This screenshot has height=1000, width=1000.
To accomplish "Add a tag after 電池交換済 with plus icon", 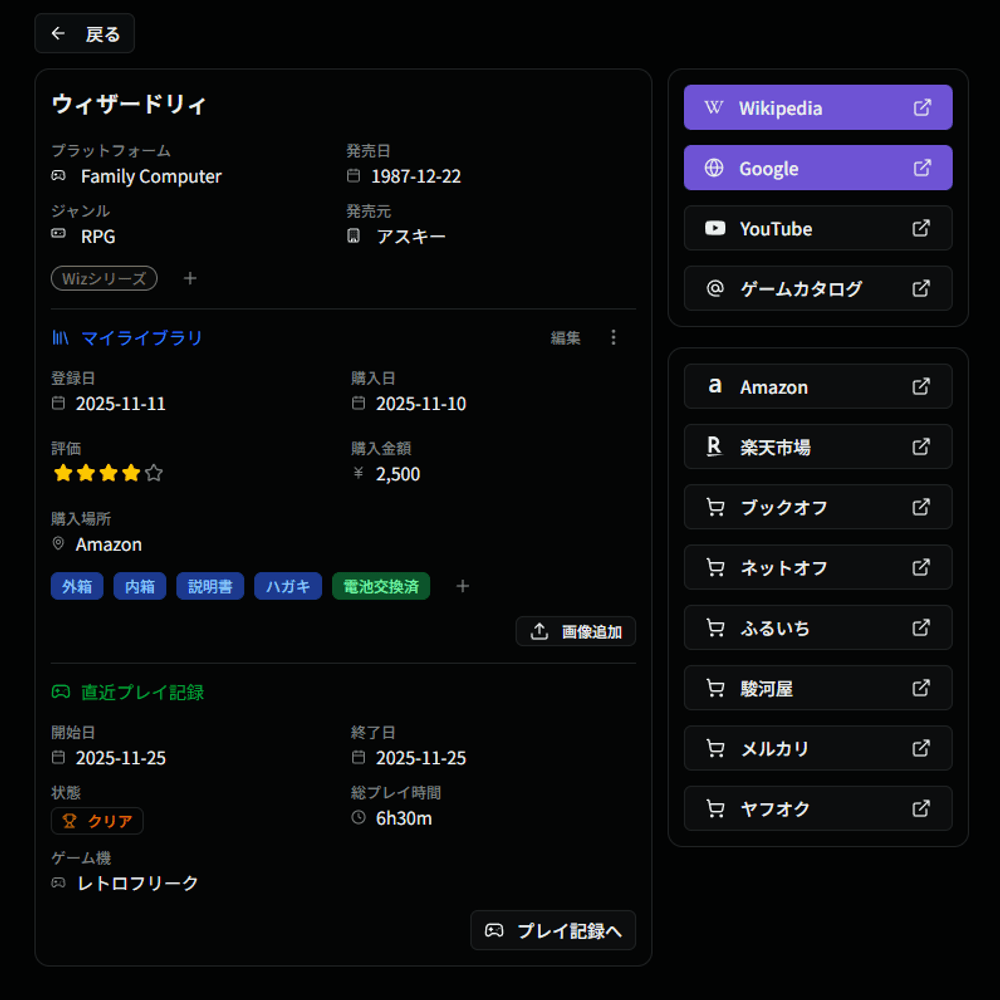I will [462, 586].
